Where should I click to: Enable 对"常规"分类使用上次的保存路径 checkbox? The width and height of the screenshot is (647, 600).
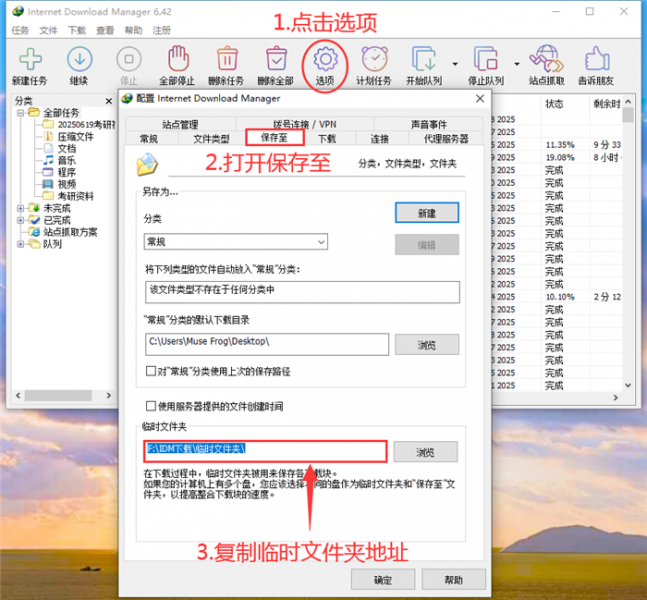tap(151, 372)
